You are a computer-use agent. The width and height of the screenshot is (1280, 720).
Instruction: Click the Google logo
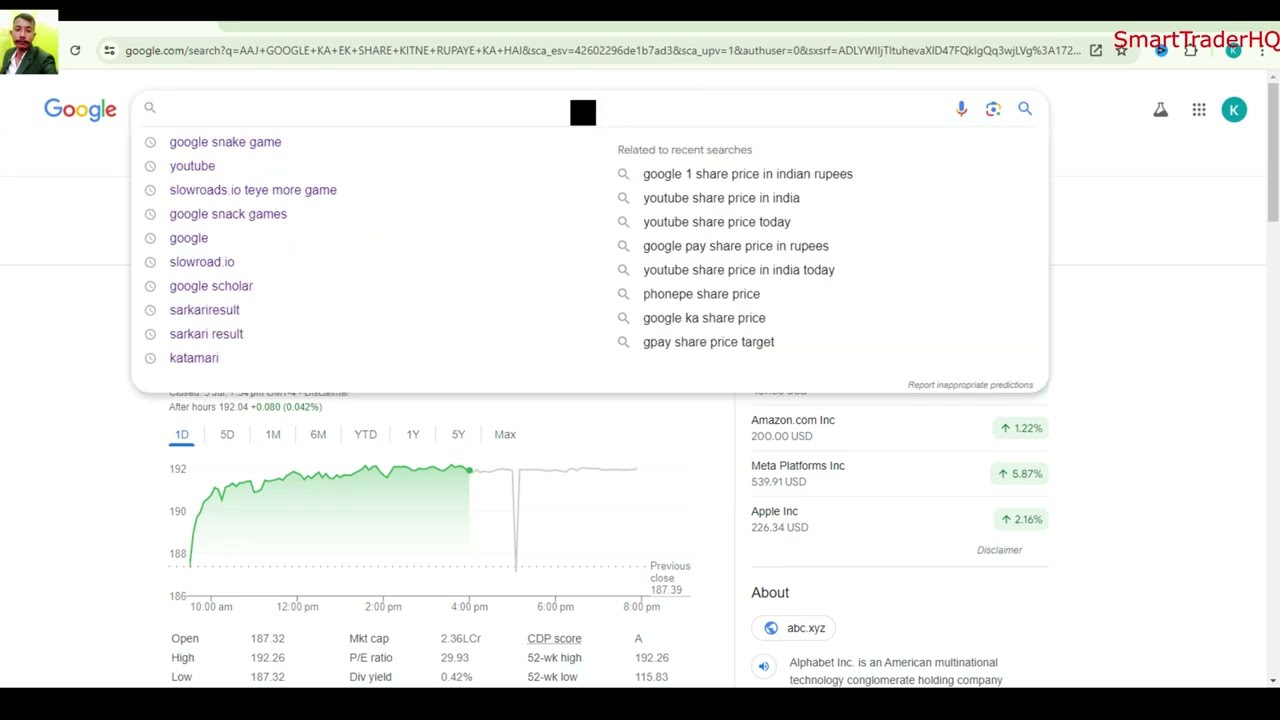[x=80, y=109]
